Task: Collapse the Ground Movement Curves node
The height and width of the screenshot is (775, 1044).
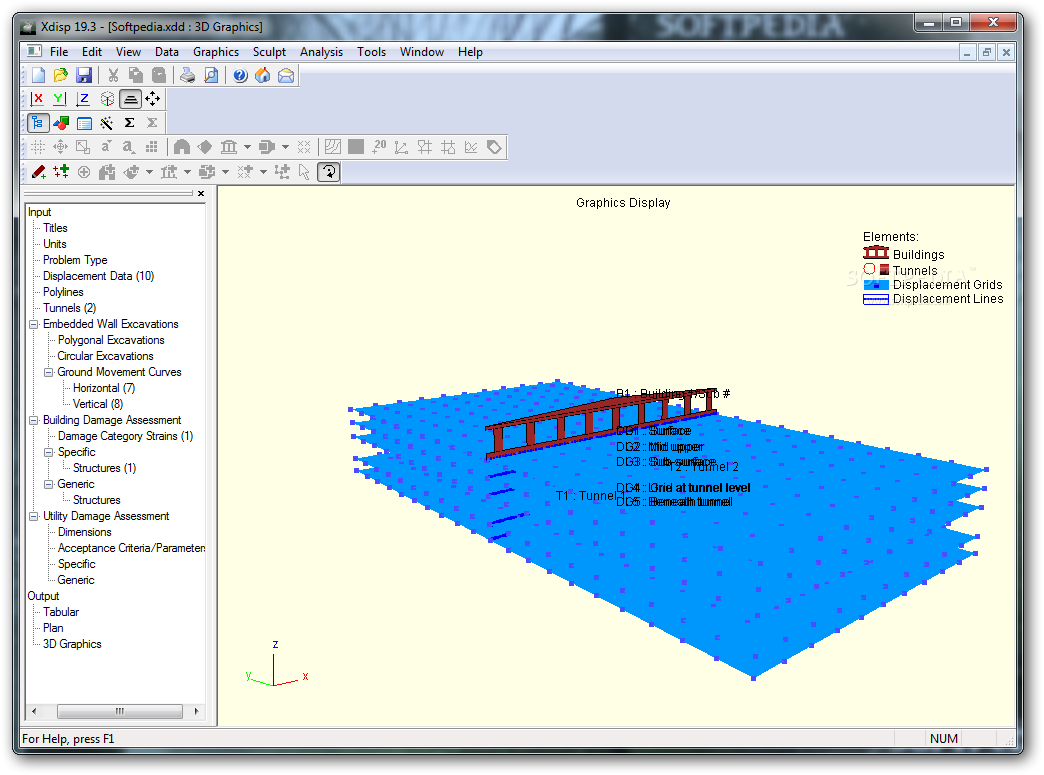Action: (x=48, y=372)
